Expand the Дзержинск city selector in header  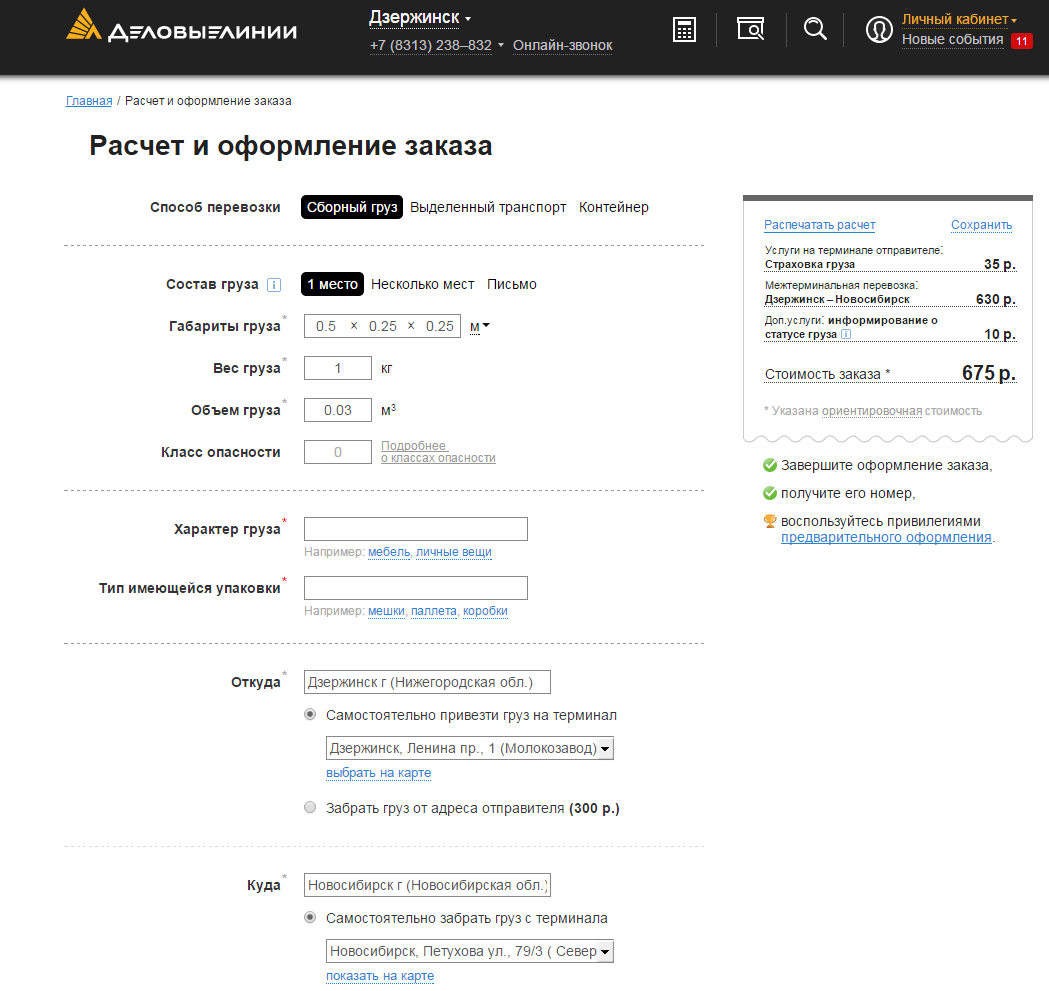click(x=419, y=18)
